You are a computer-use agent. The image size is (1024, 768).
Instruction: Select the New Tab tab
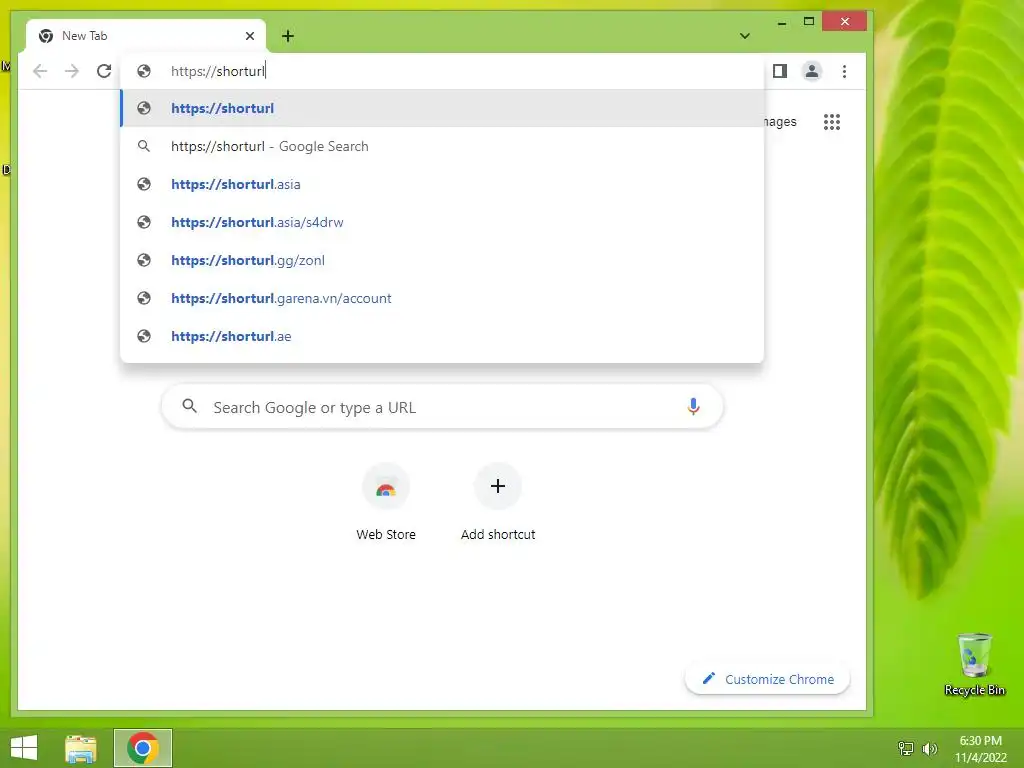click(146, 36)
